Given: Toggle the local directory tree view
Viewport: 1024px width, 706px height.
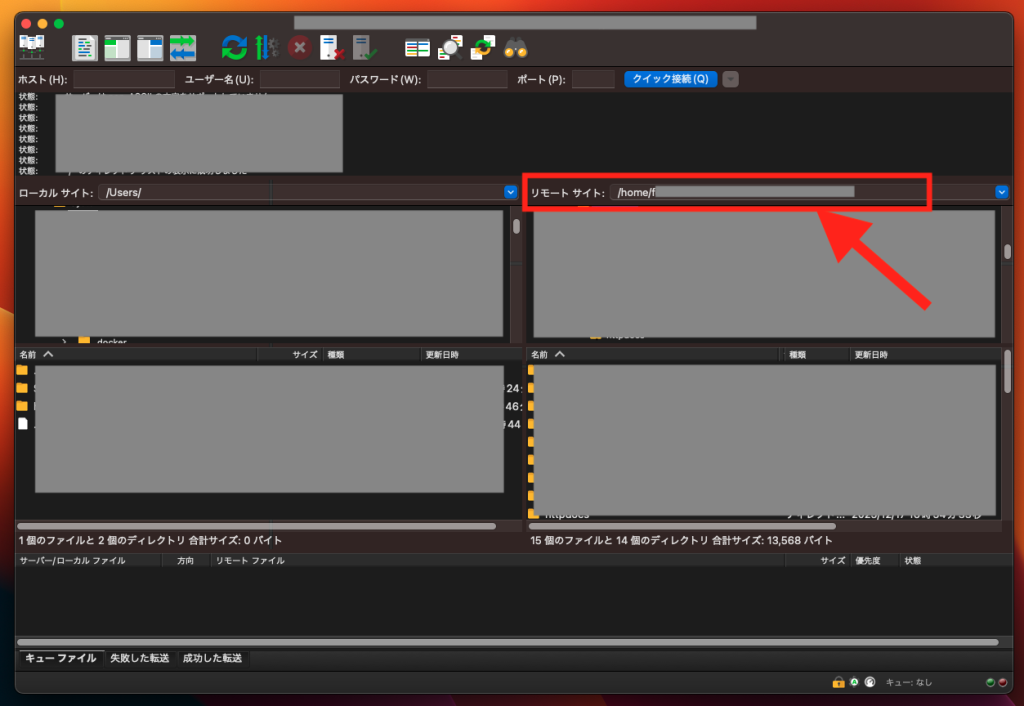Looking at the screenshot, I should (x=117, y=47).
